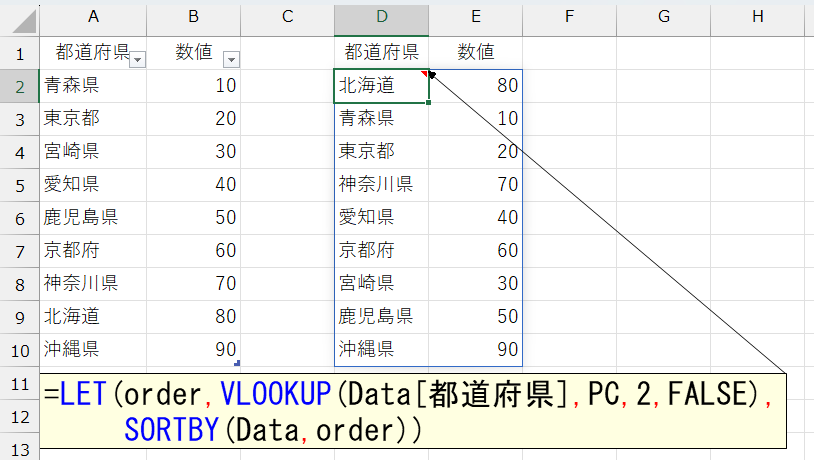Screen dimensions: 814x460
Task: Select row 2 header
Action: point(20,86)
